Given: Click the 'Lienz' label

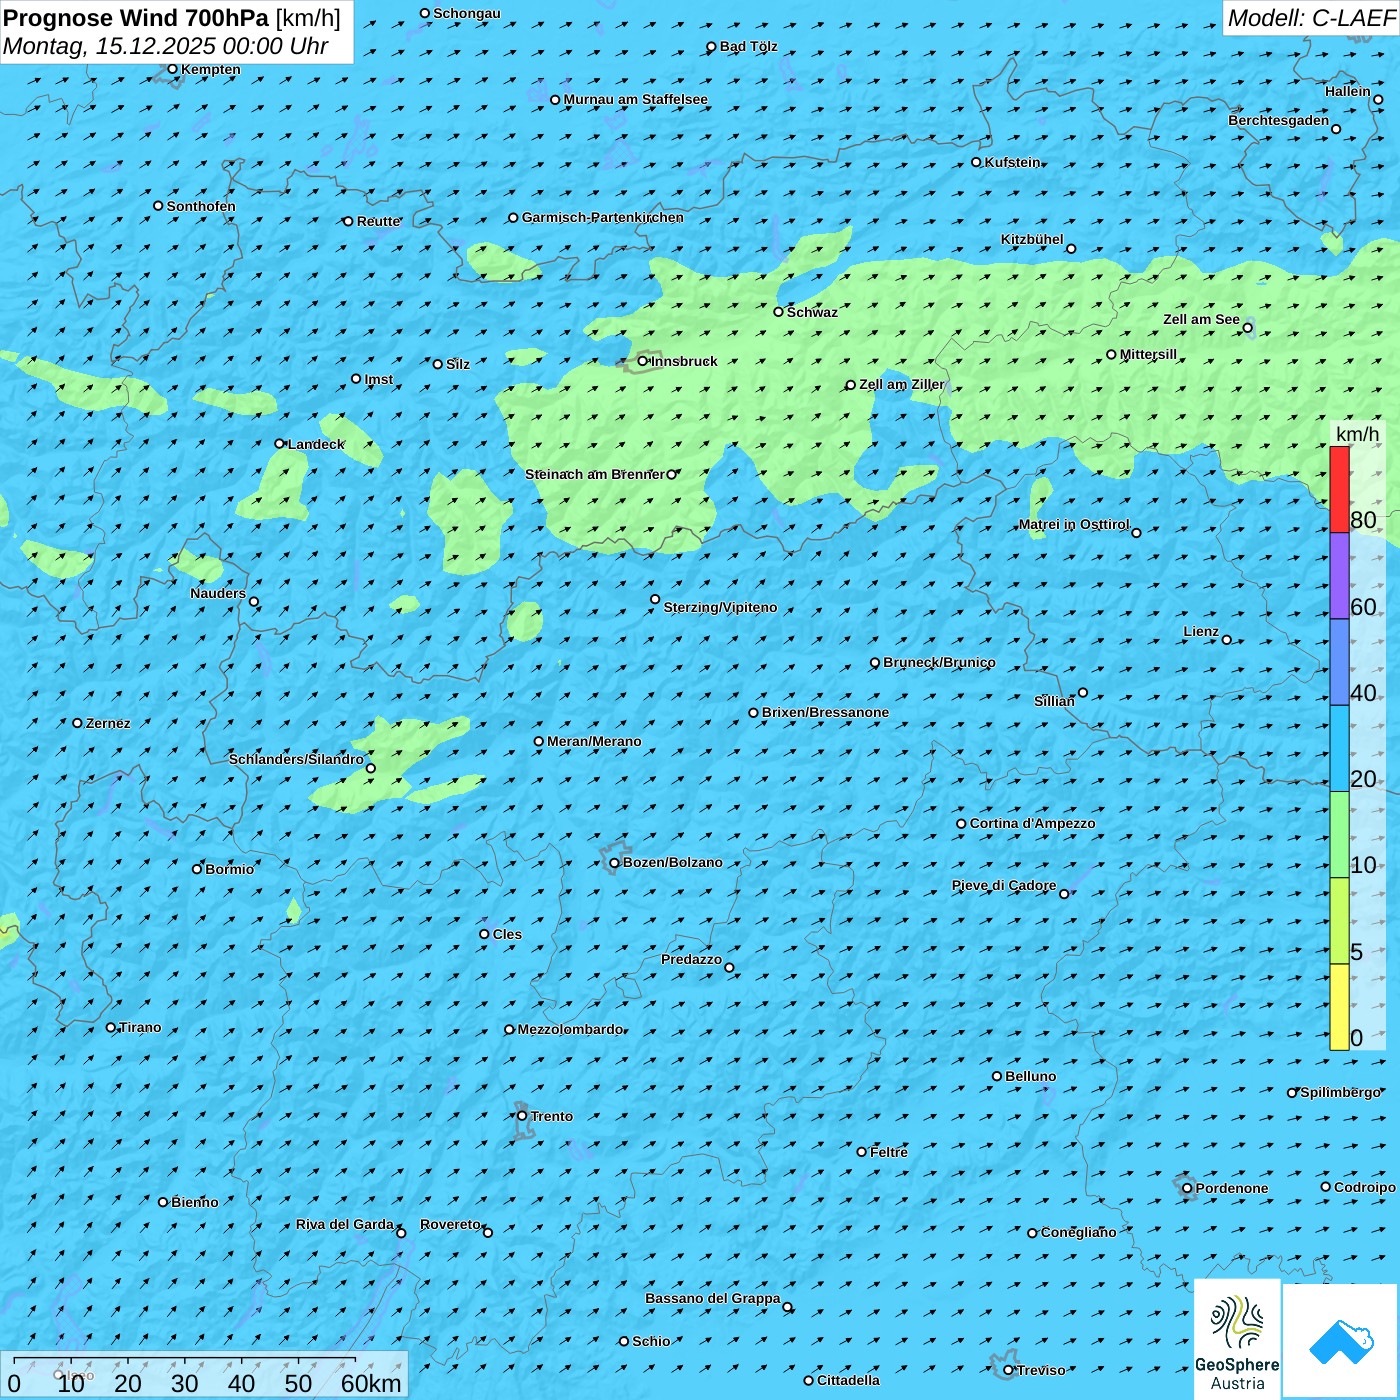Looking at the screenshot, I should click(1201, 631).
